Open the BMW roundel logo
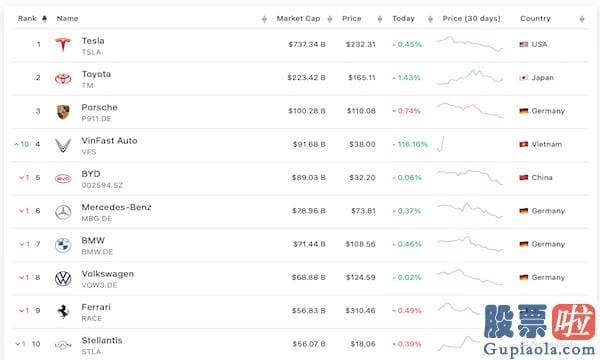600x360 pixels. [x=63, y=245]
